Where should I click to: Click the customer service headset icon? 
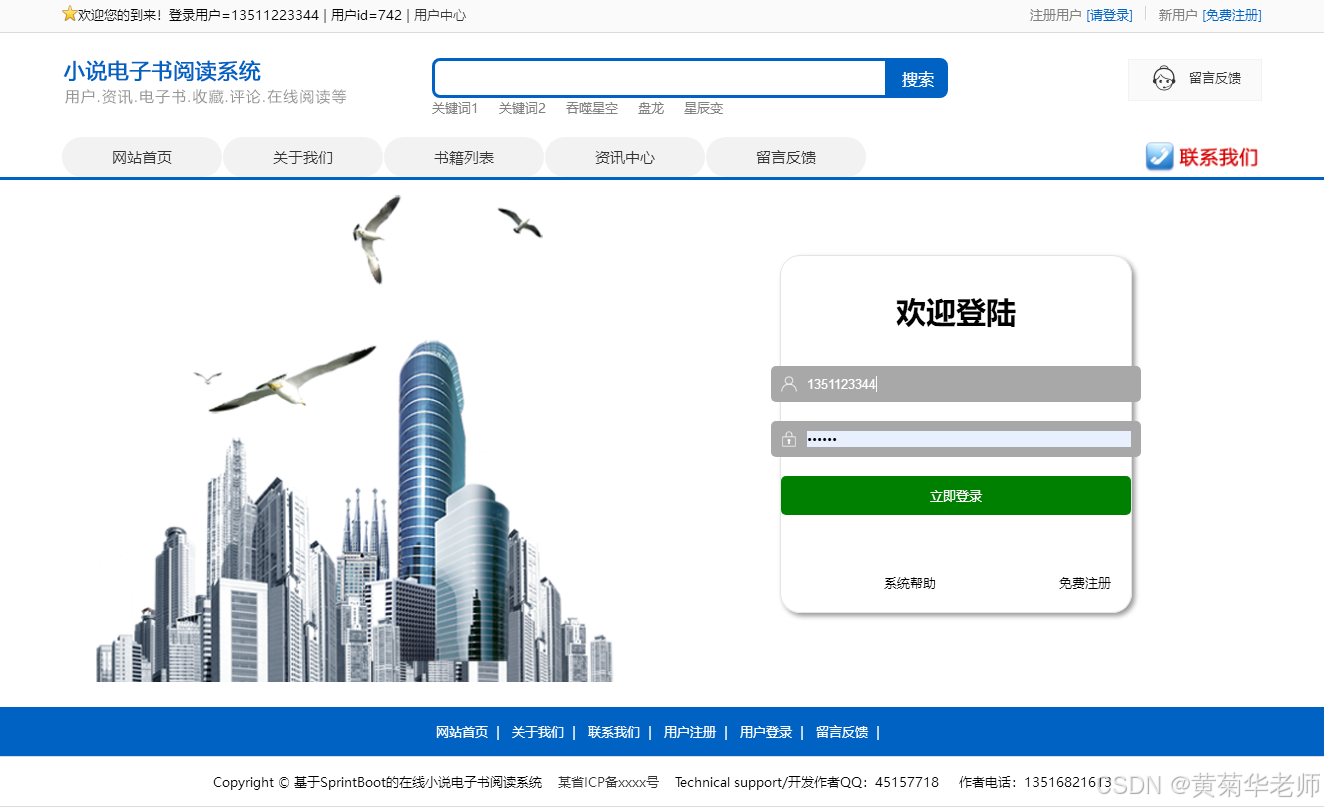tap(1163, 78)
